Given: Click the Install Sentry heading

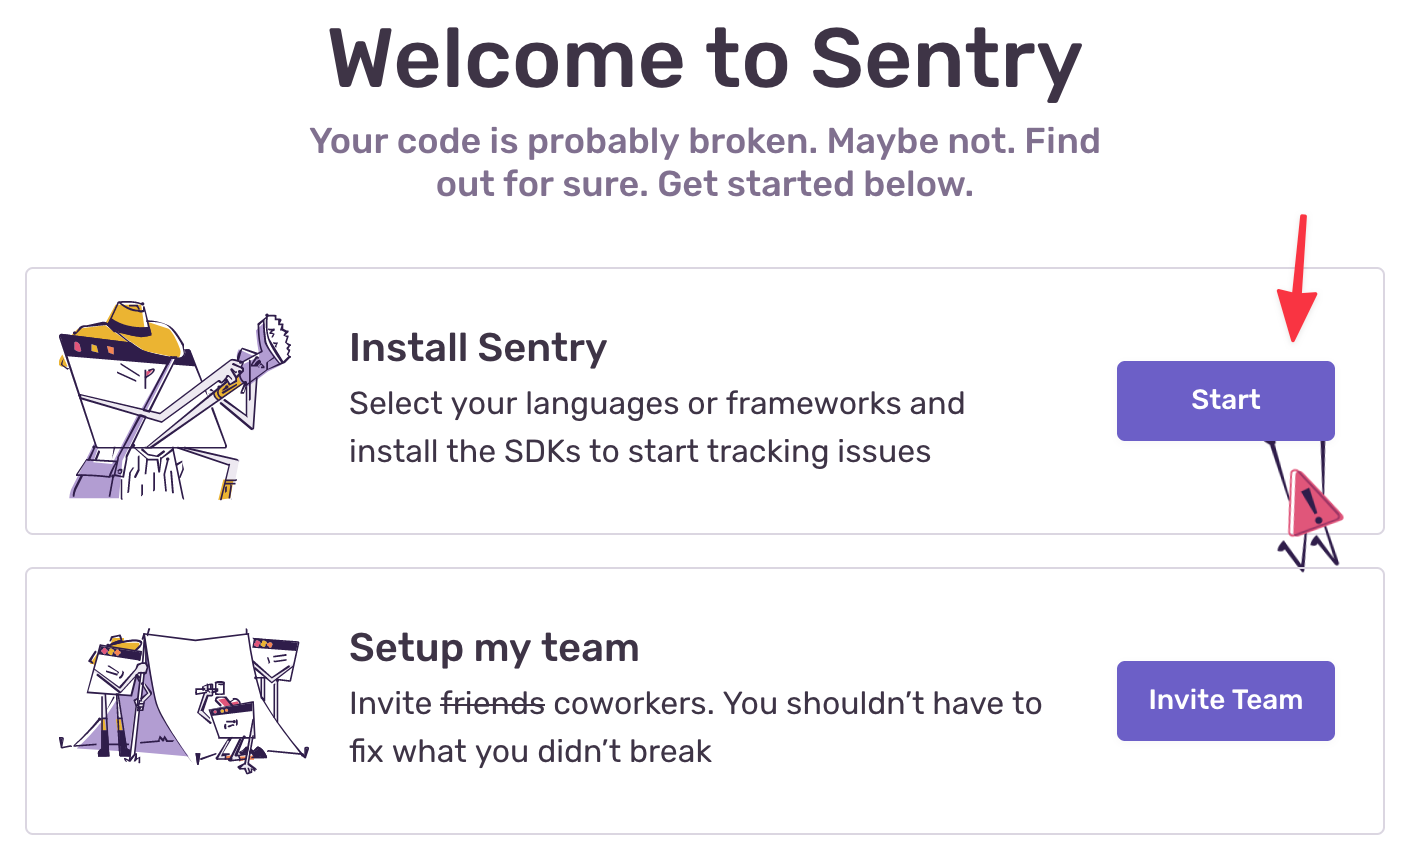Looking at the screenshot, I should pos(478,348).
